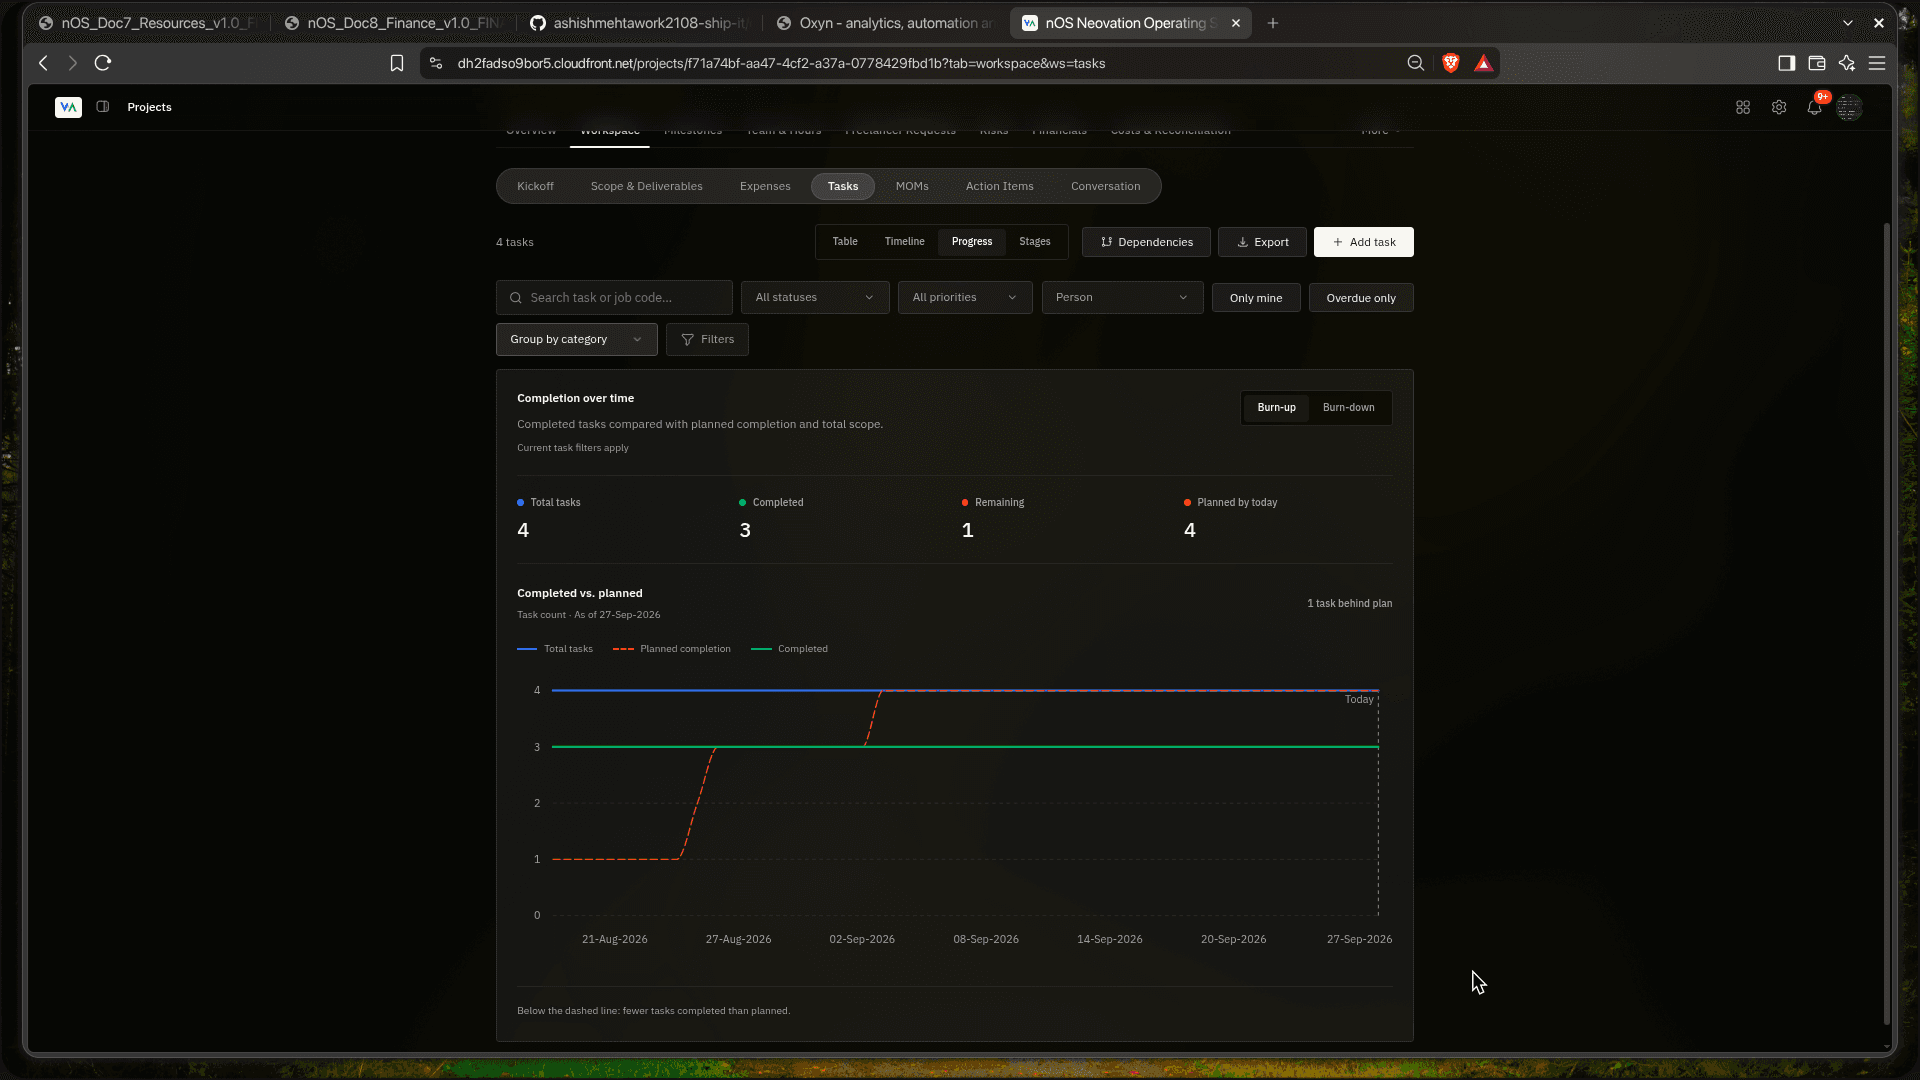This screenshot has width=1920, height=1080.
Task: Switch to the Table view
Action: 845,242
